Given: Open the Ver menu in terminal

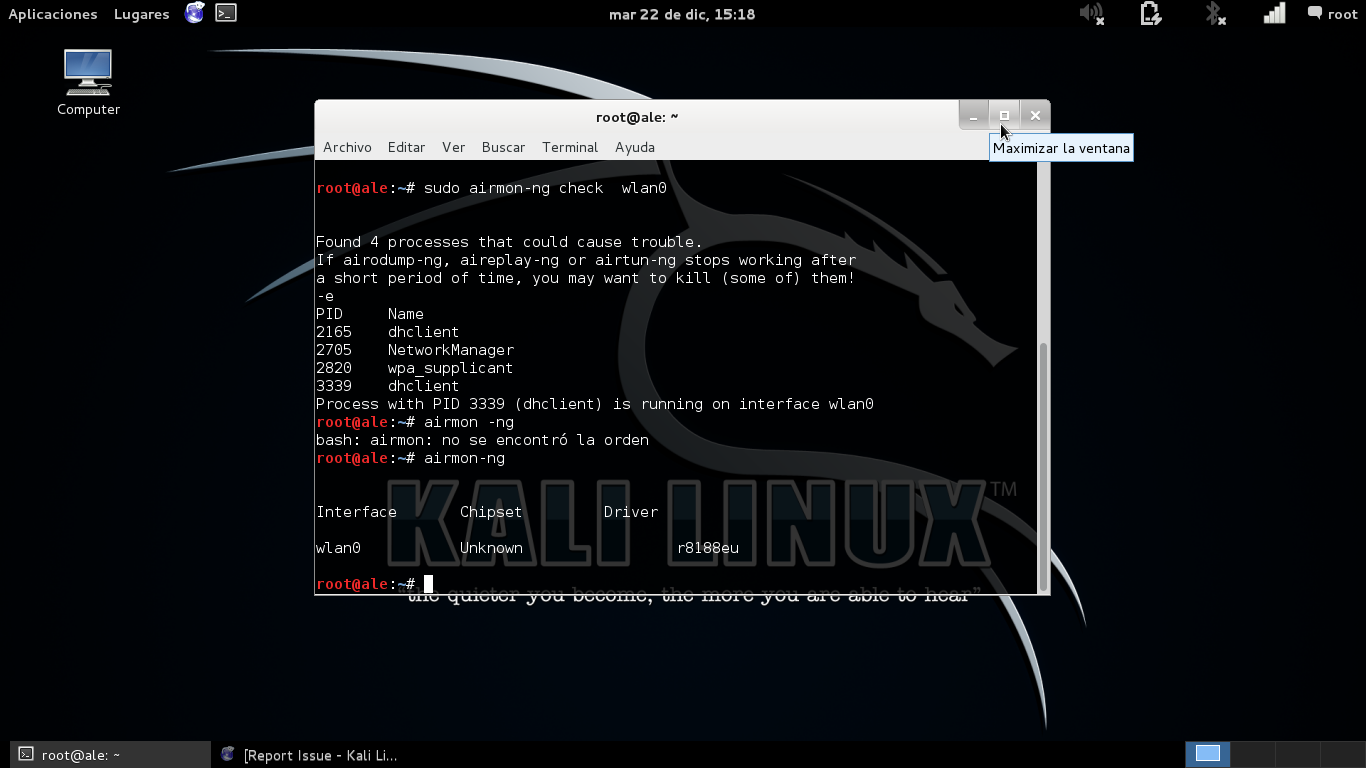Looking at the screenshot, I should tap(454, 147).
